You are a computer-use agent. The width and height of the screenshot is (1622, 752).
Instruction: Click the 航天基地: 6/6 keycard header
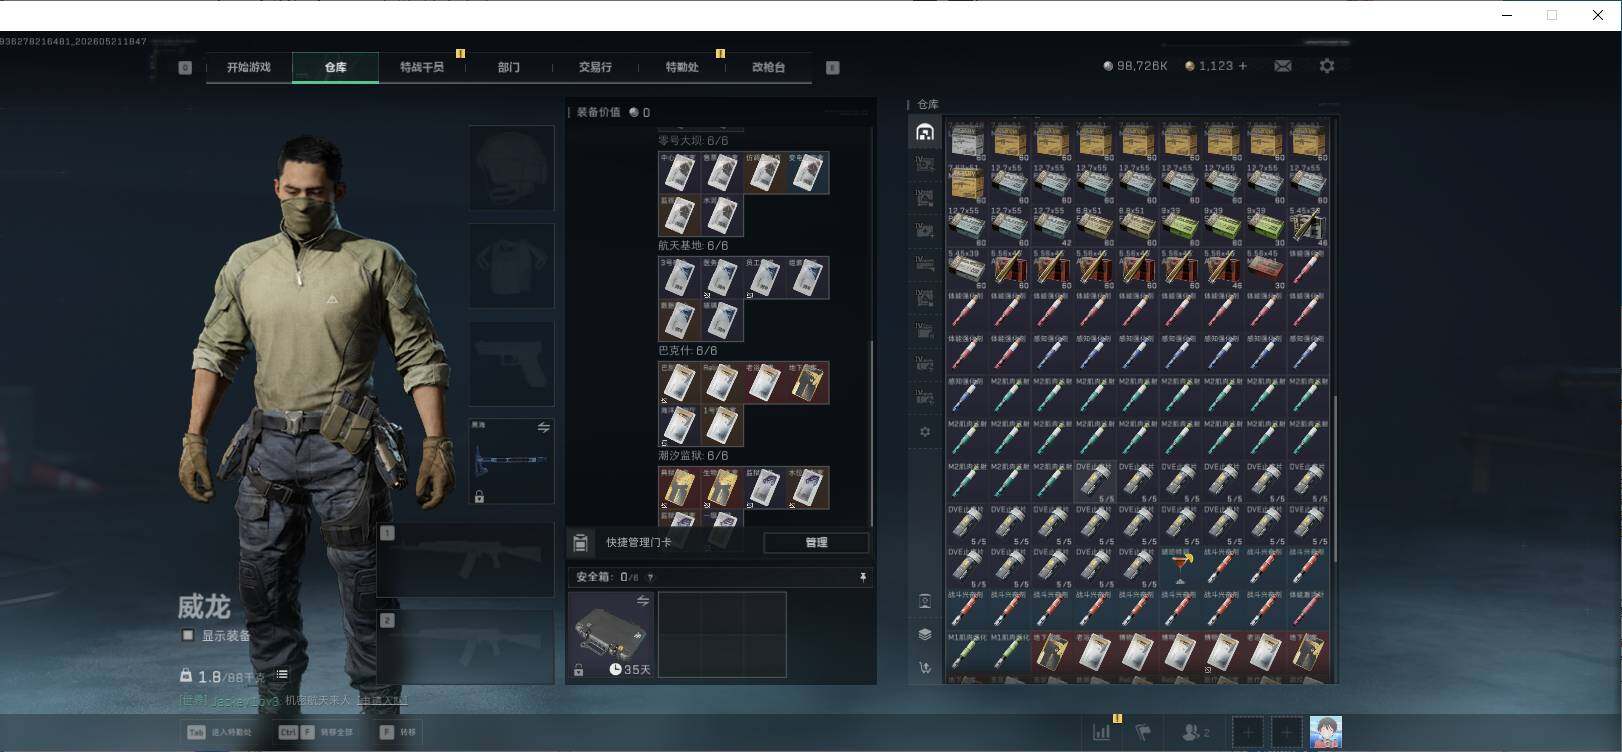point(693,245)
